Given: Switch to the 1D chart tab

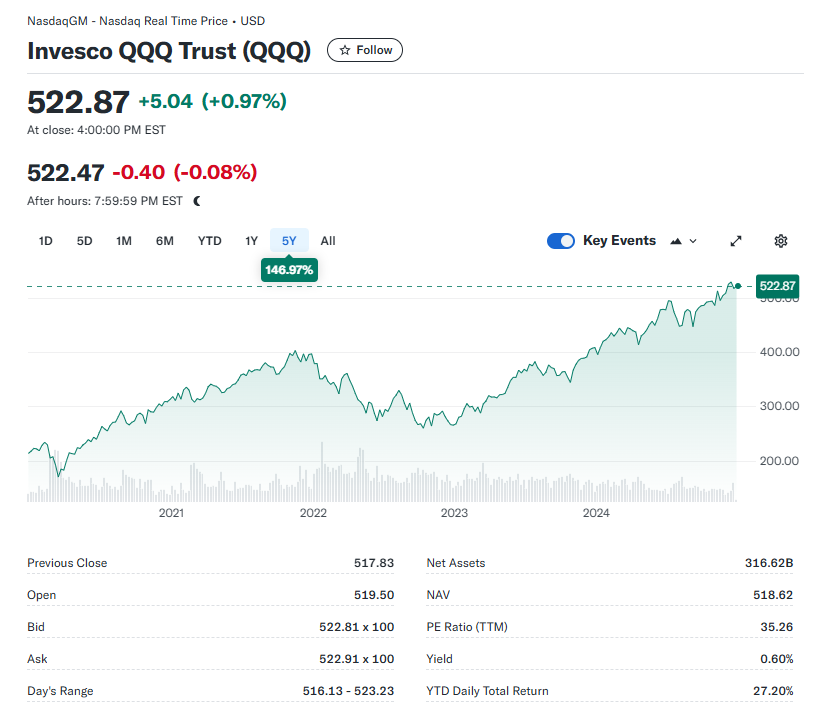Looking at the screenshot, I should (x=45, y=241).
